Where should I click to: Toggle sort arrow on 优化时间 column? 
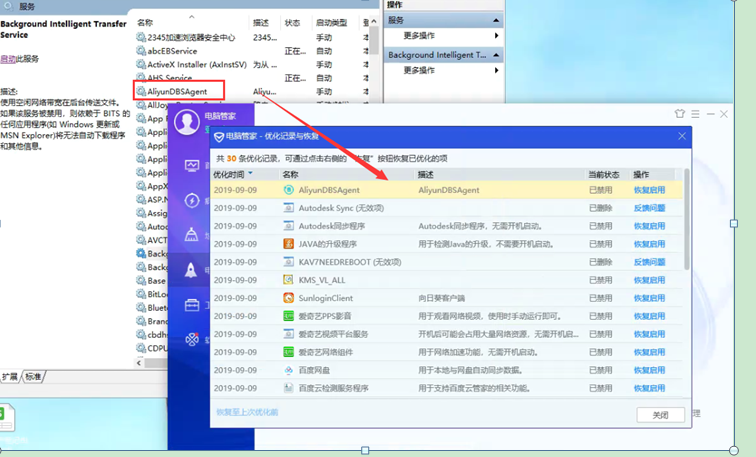[x=250, y=173]
